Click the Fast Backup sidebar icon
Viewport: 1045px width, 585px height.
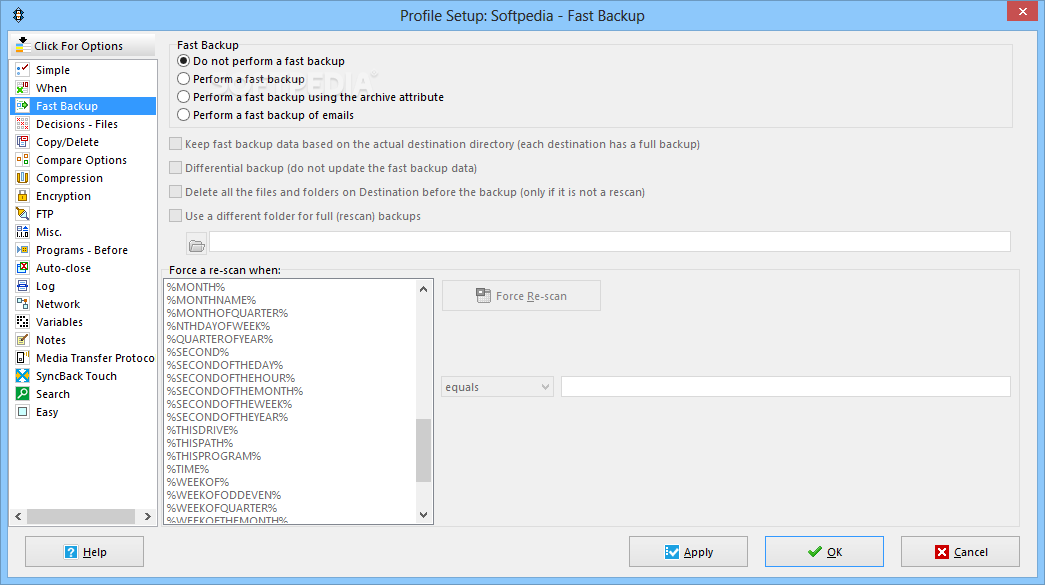[x=23, y=105]
